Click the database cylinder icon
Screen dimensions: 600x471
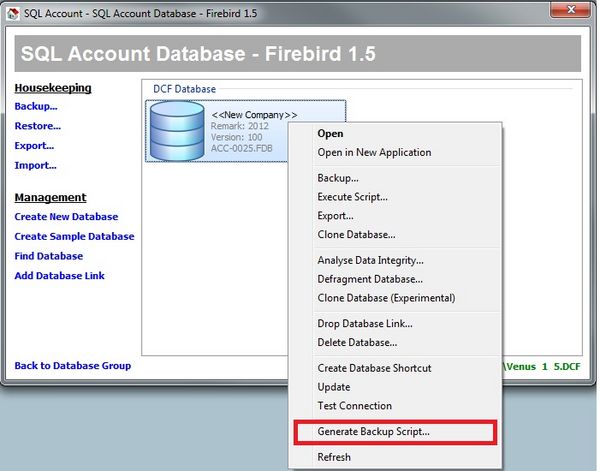pos(177,132)
